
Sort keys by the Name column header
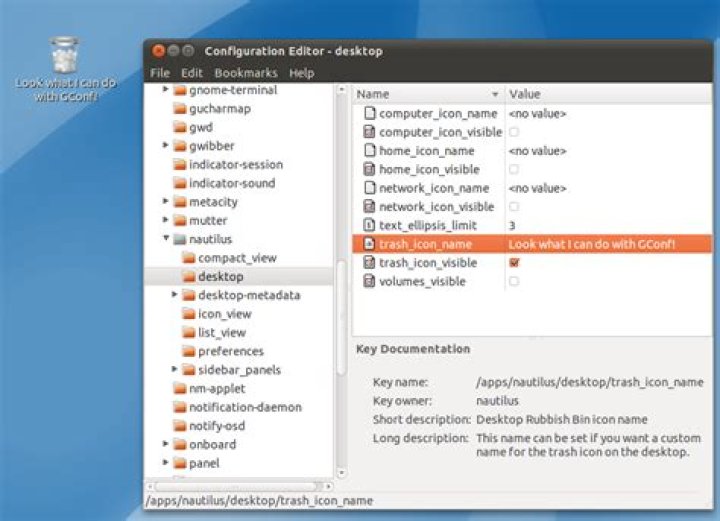[x=428, y=94]
